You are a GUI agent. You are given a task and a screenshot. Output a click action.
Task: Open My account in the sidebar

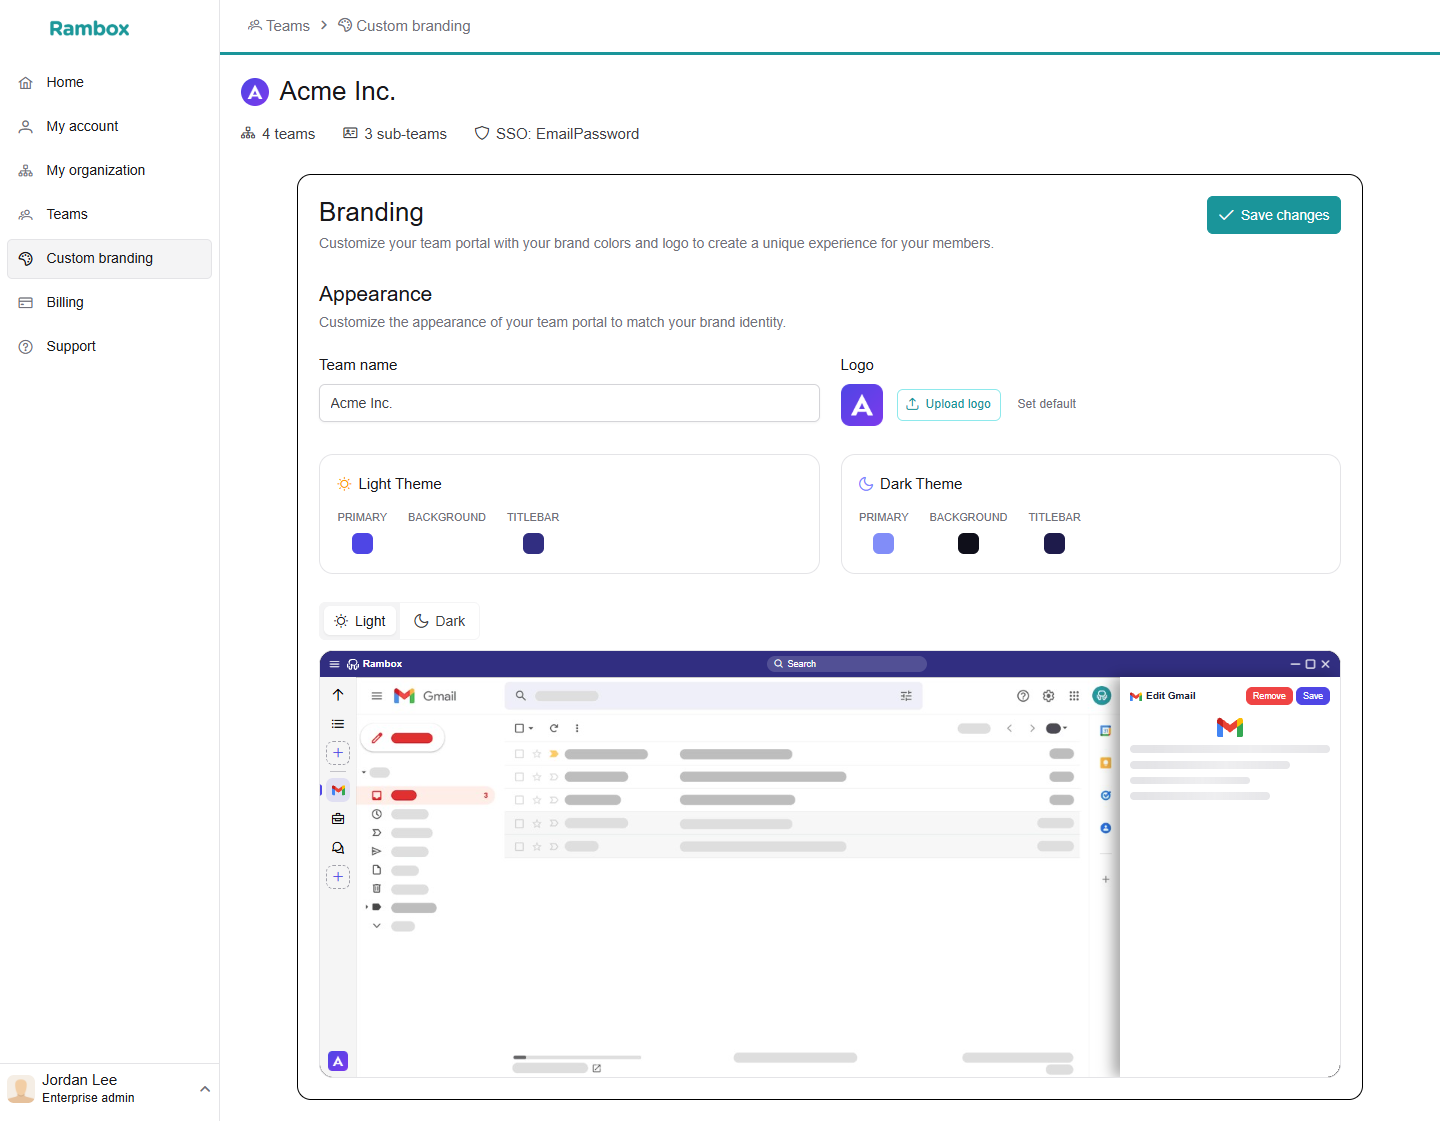[x=109, y=126]
